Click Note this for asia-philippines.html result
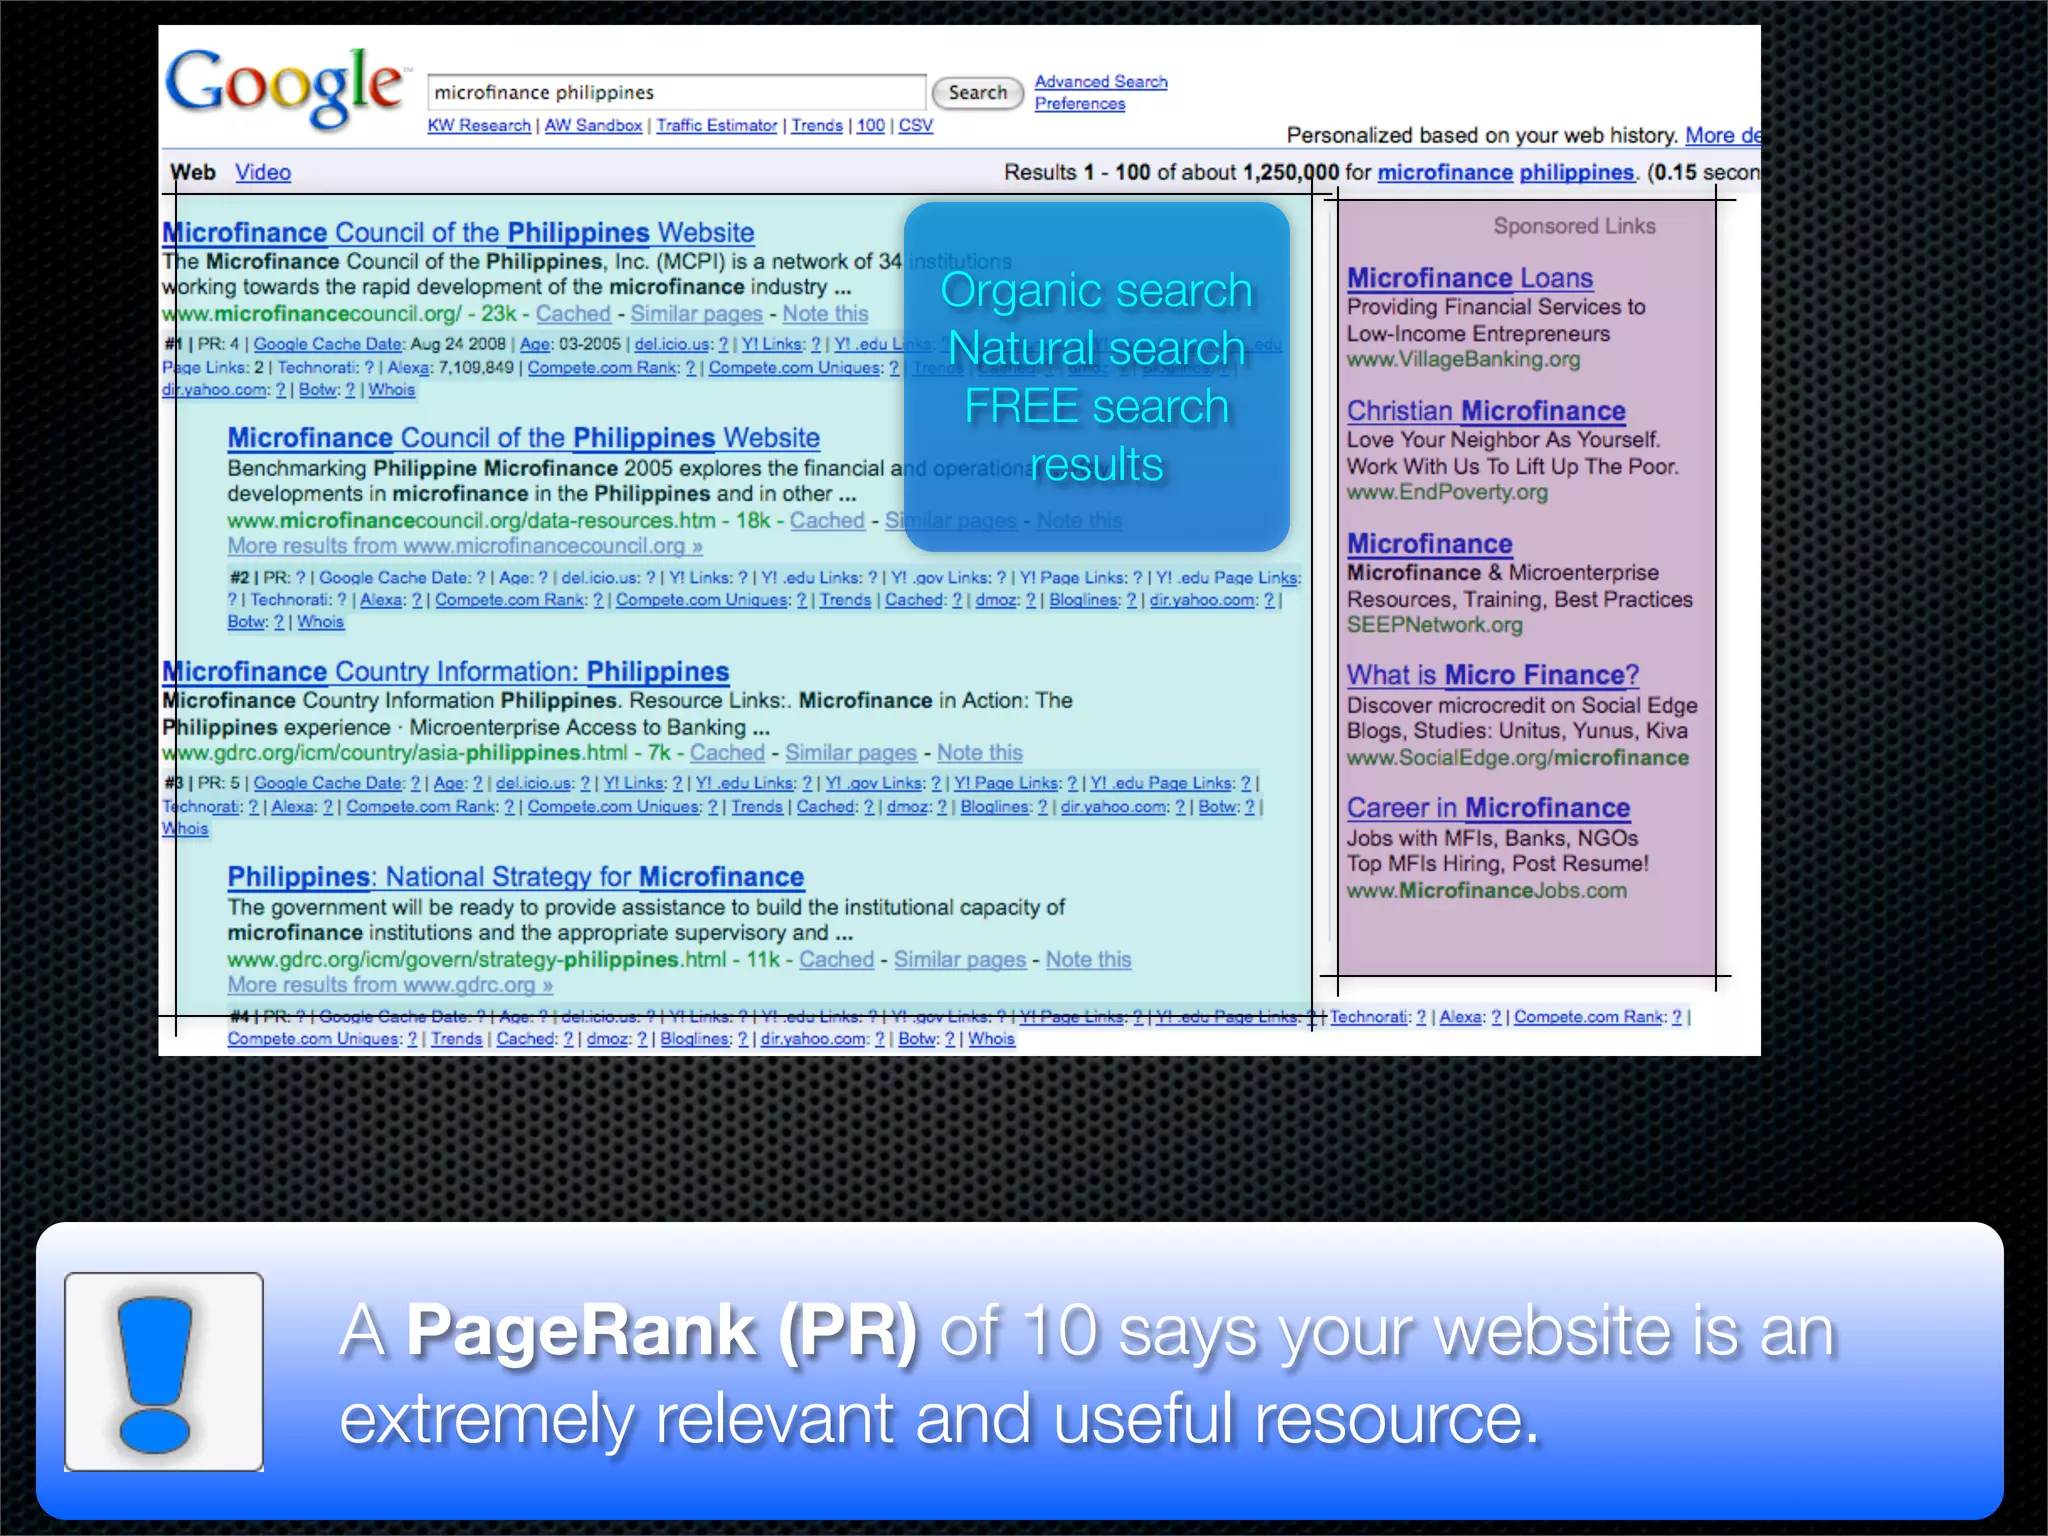 [x=980, y=752]
